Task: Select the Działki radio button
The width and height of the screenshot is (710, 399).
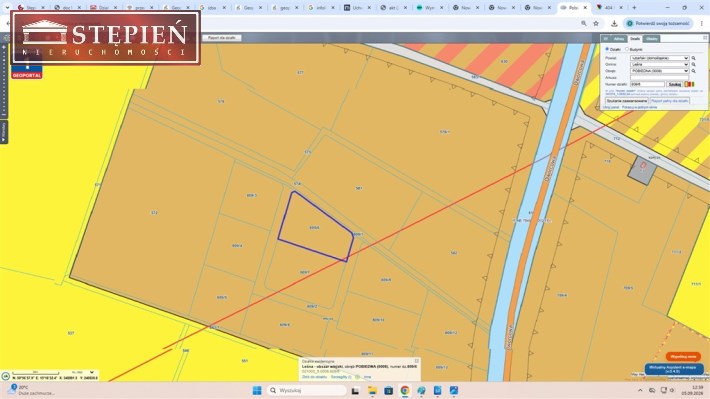Action: 608,49
